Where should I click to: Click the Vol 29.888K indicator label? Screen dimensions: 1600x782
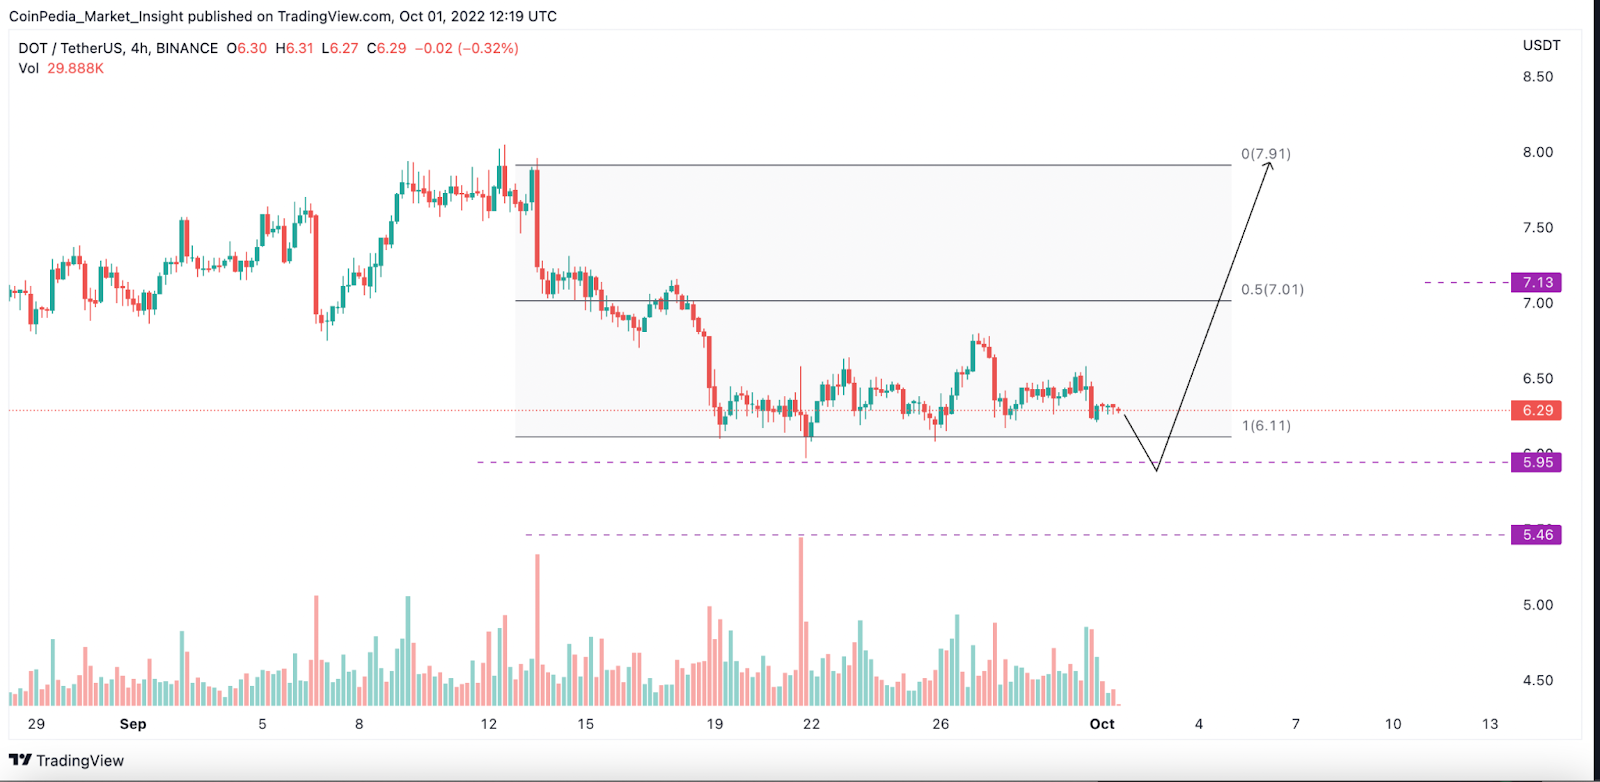click(x=61, y=68)
